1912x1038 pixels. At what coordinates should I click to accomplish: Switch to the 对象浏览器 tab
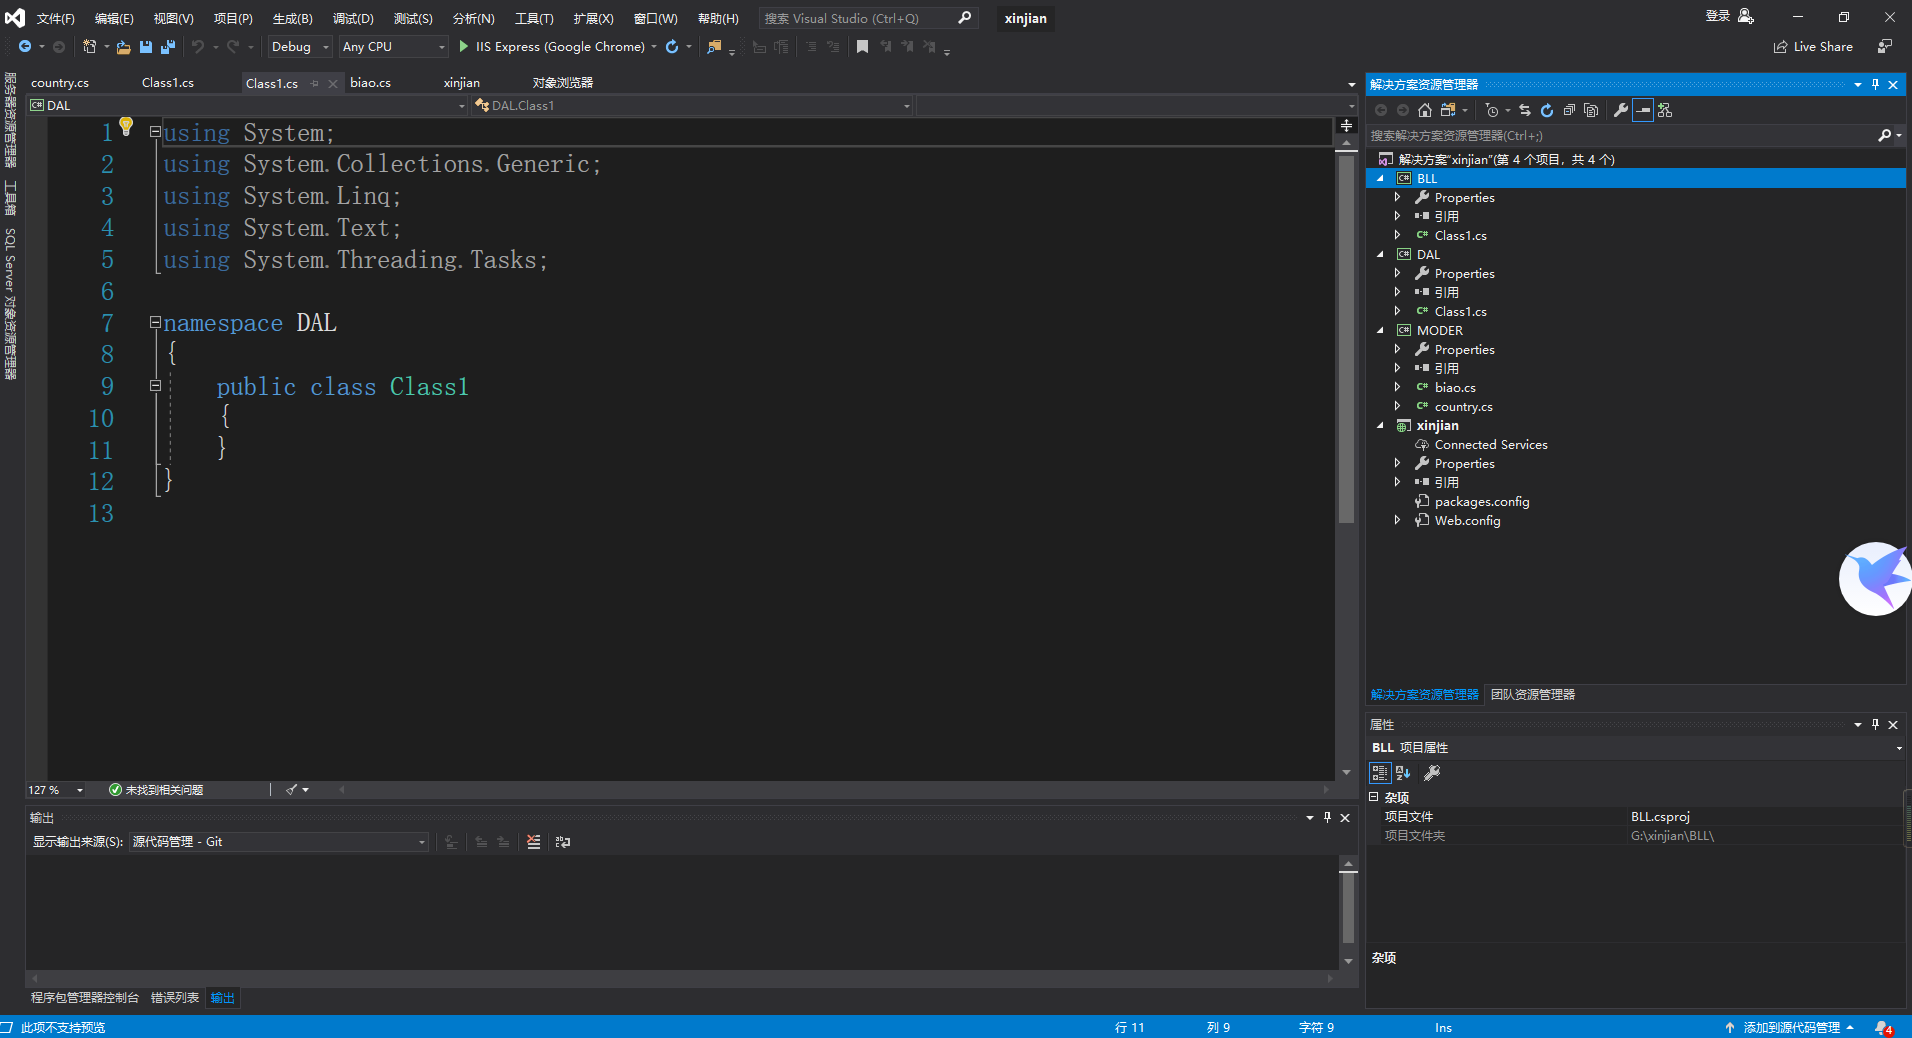pos(563,83)
